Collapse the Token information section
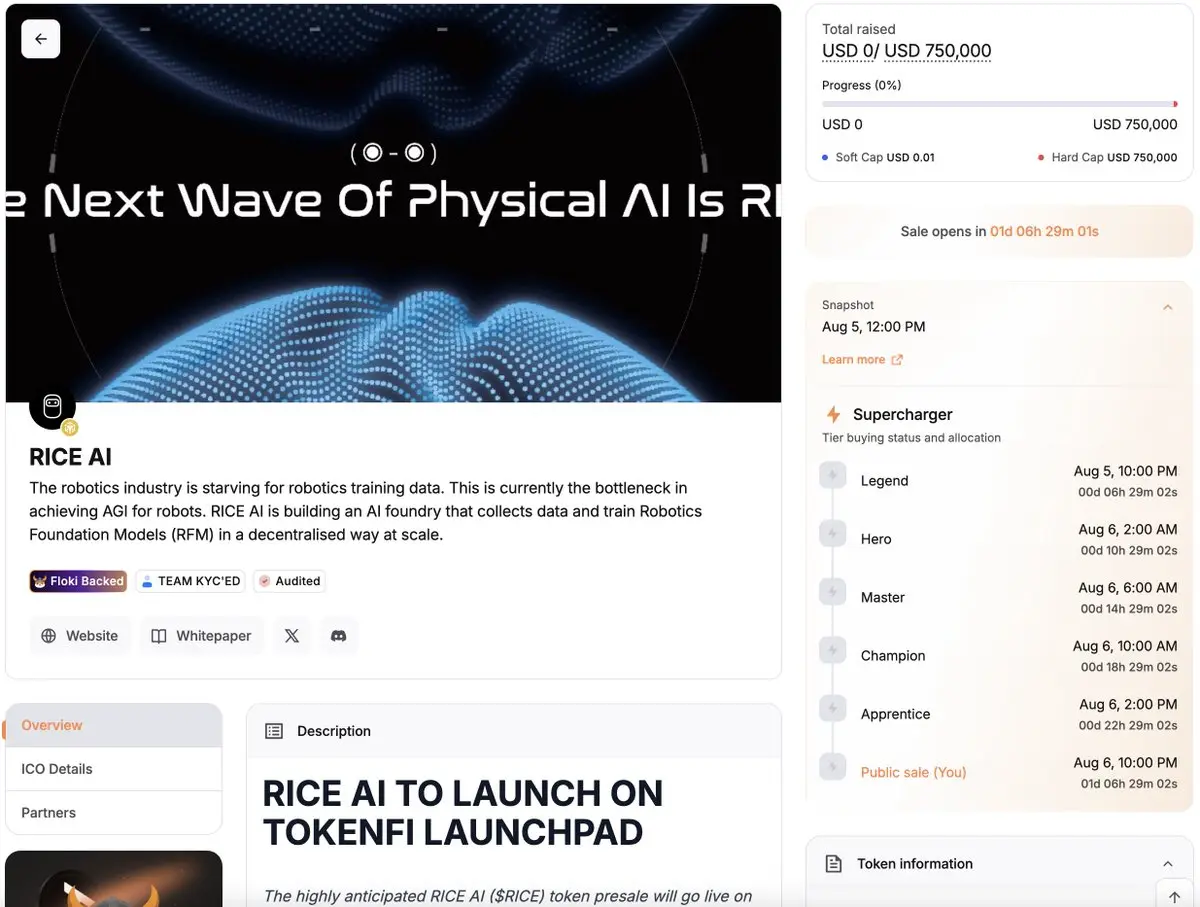Screen dimensions: 1200x907 (1167, 864)
